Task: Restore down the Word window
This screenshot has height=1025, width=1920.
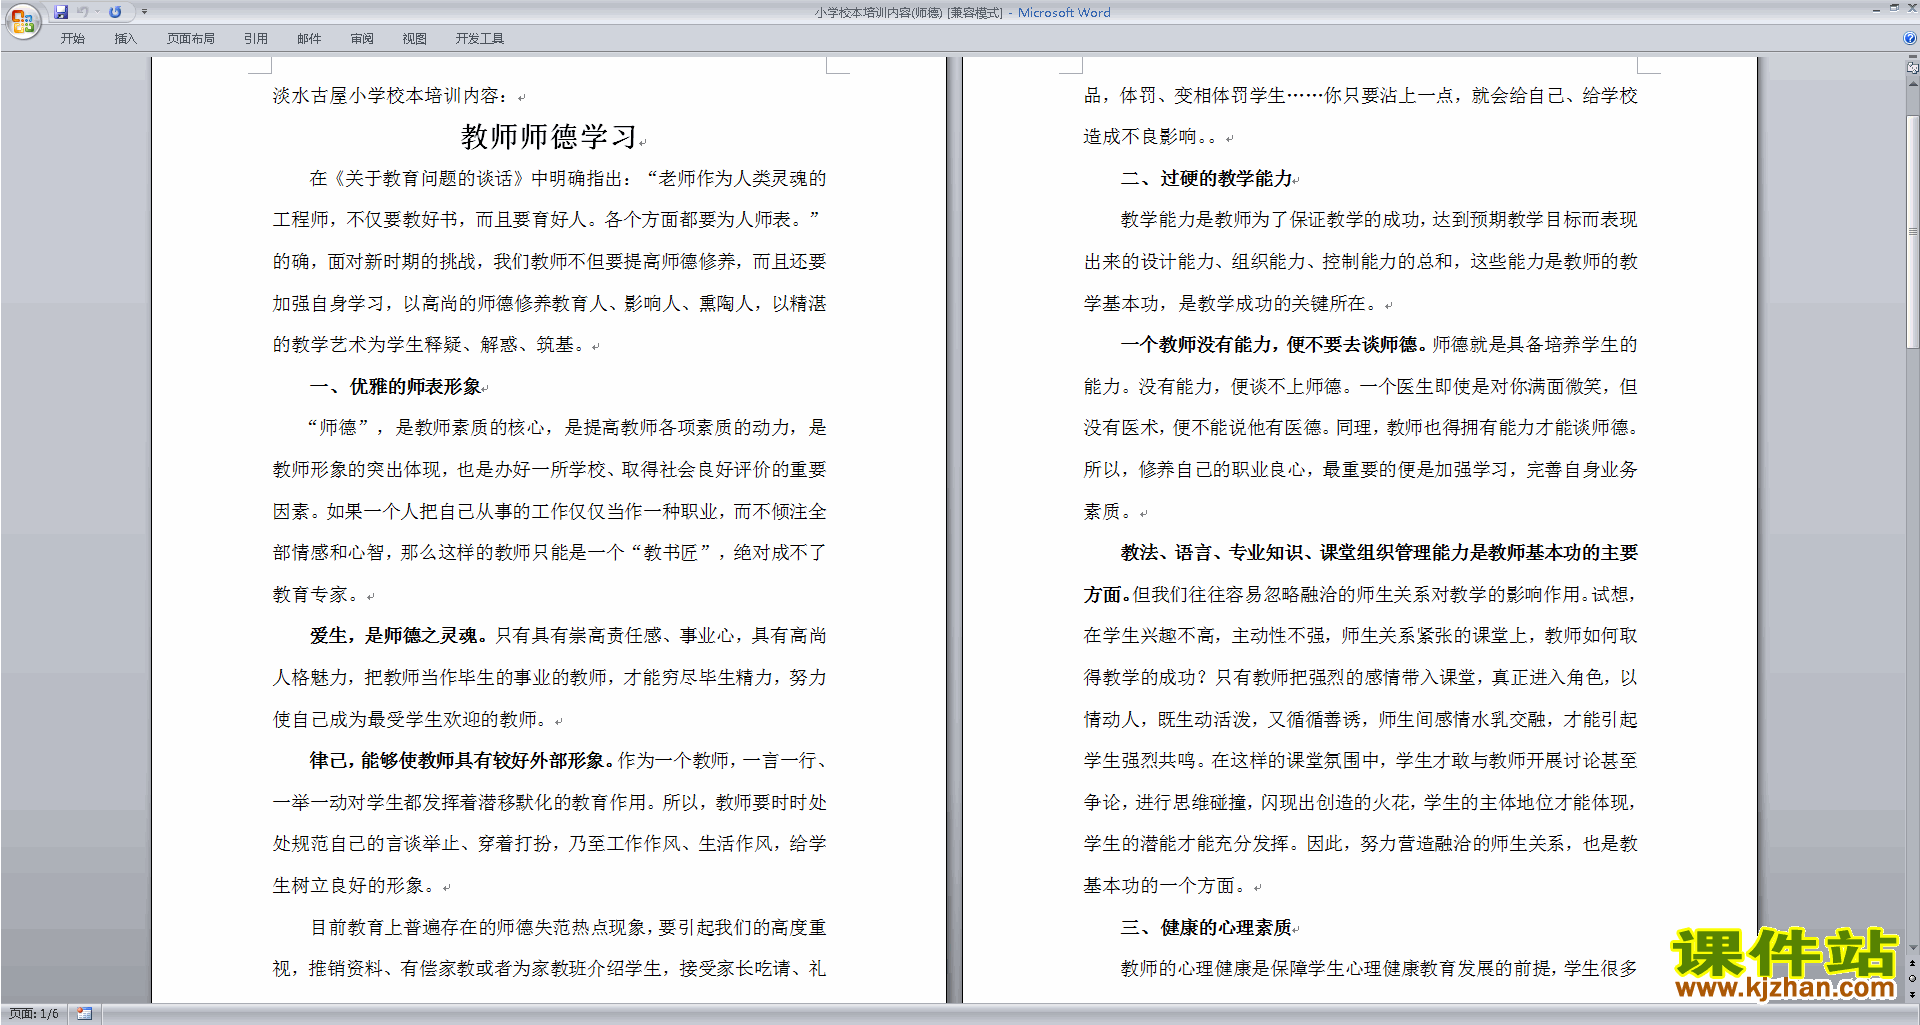Action: tap(1893, 9)
